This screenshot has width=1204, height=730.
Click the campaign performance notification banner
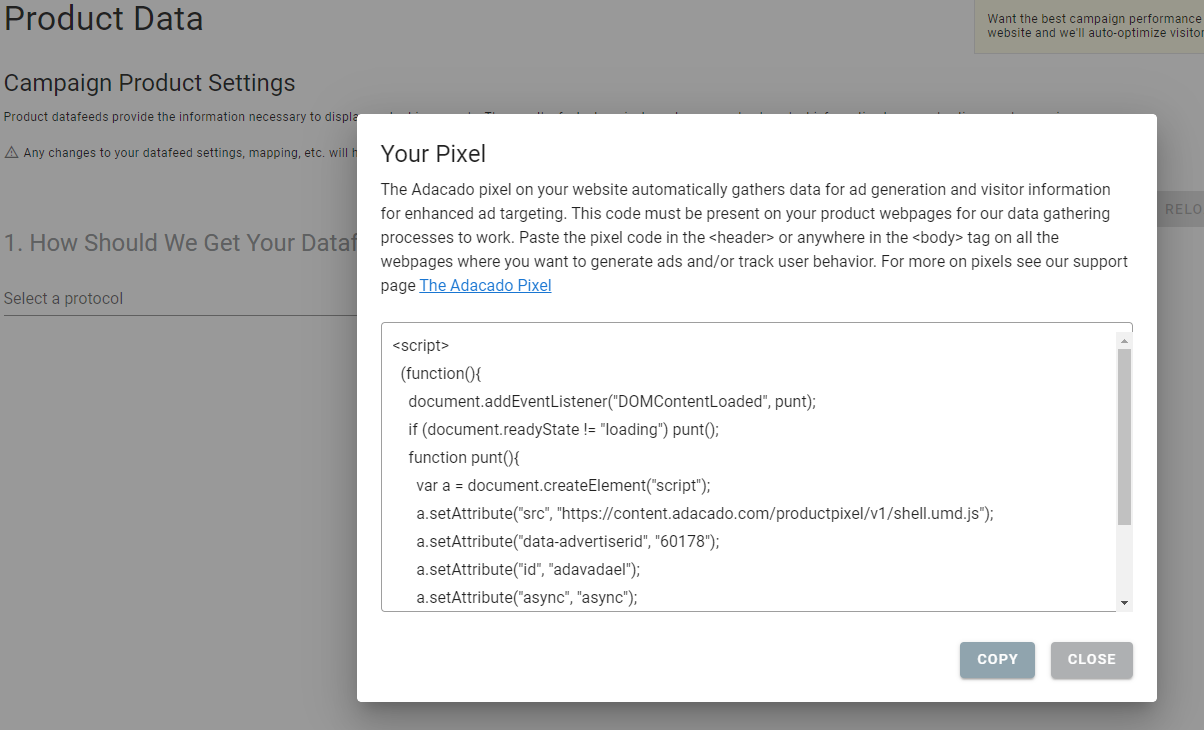click(1089, 26)
